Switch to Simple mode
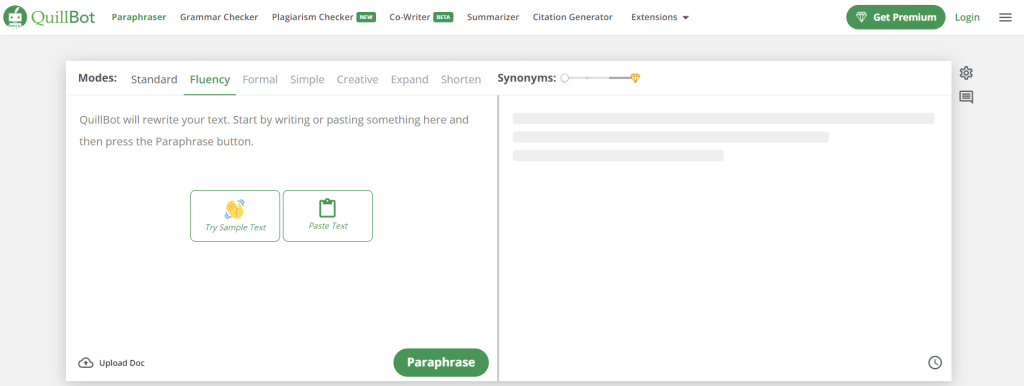This screenshot has height=386, width=1024. pos(307,80)
